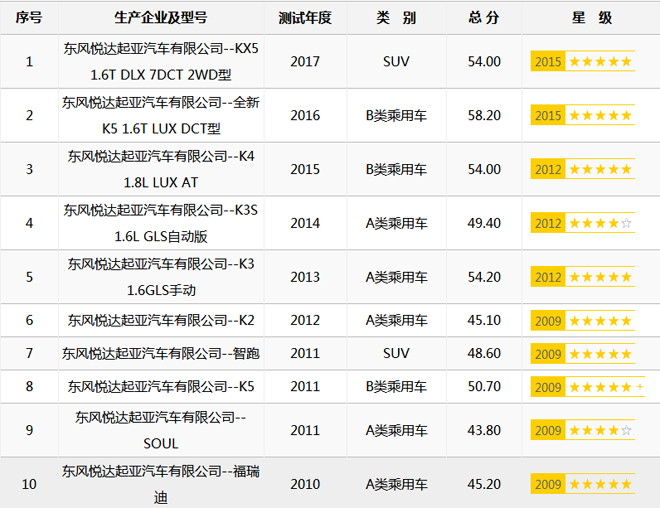
Task: Open the K4 1.8L LUX AT model entry
Action: tap(161, 169)
